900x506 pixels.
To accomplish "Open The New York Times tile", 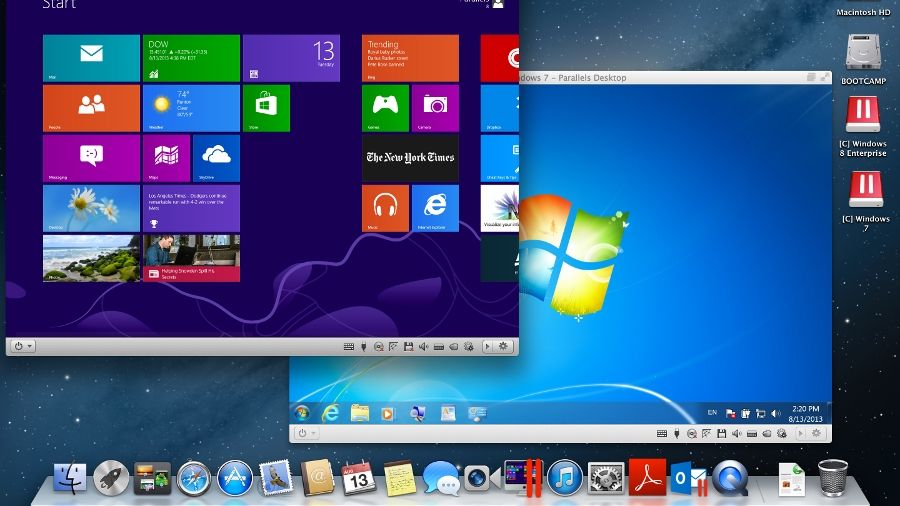I will click(410, 158).
